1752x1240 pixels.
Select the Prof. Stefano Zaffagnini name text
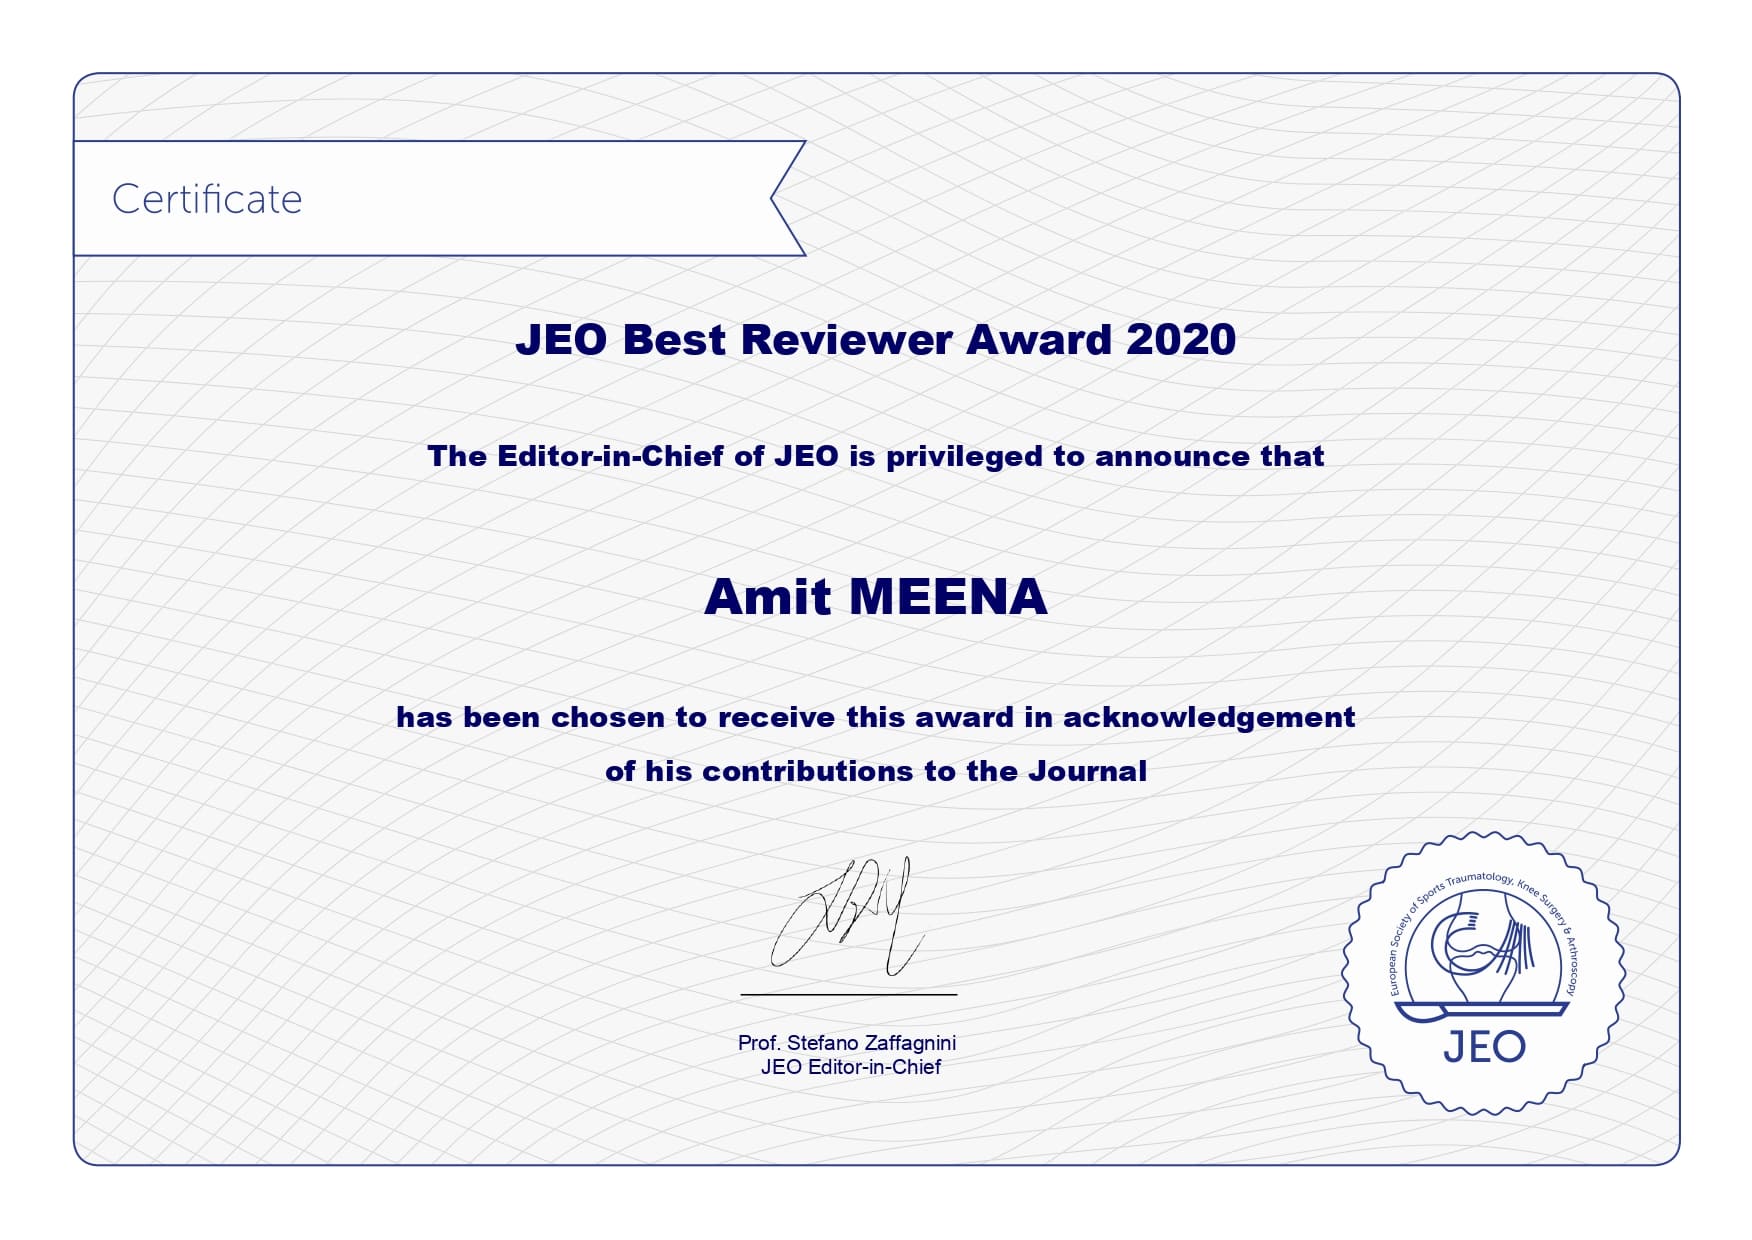[847, 1042]
